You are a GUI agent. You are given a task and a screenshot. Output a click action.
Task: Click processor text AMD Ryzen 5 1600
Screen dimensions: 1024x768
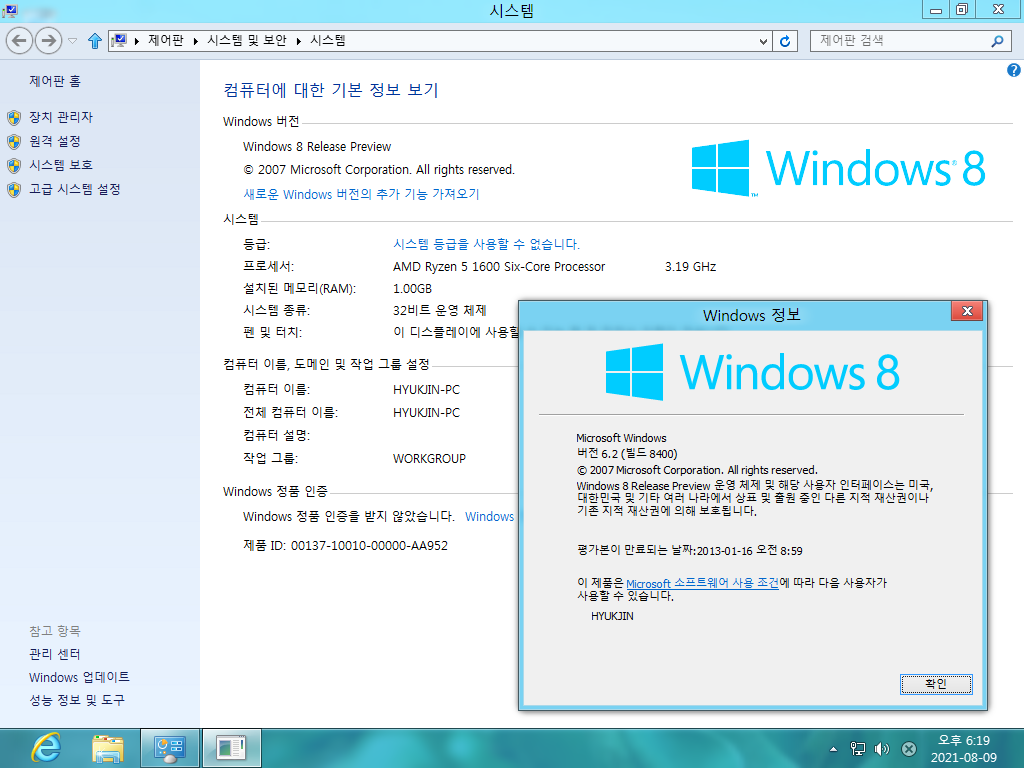click(499, 266)
